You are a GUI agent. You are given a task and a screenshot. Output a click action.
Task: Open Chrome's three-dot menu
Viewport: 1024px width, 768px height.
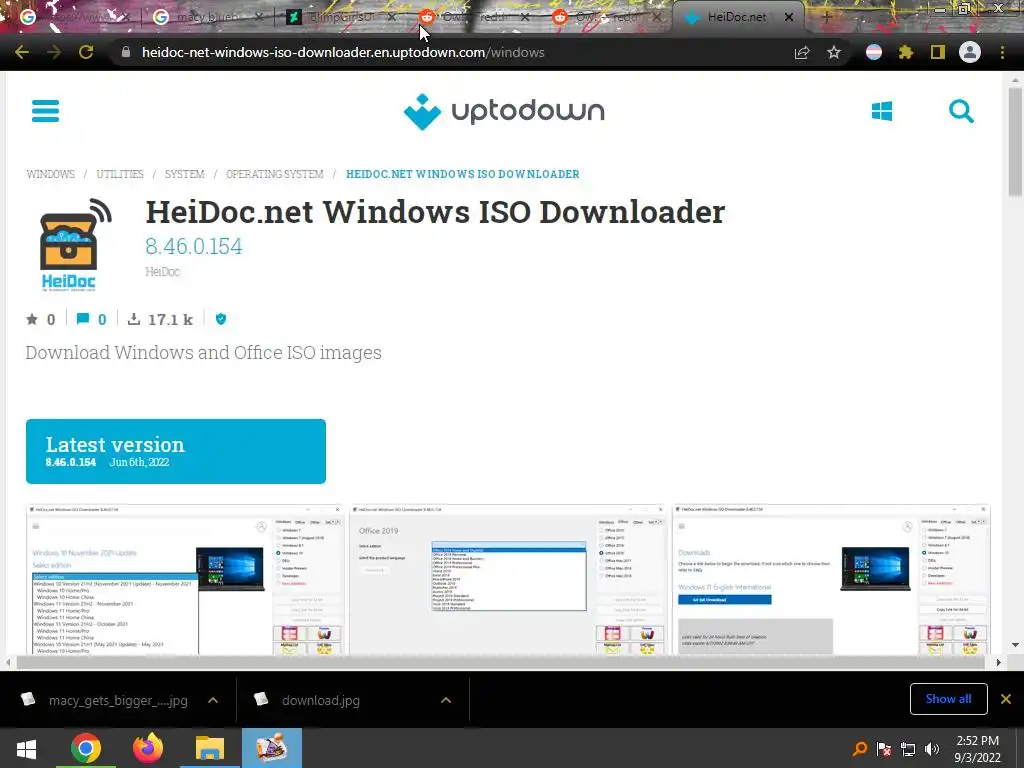(x=1002, y=52)
